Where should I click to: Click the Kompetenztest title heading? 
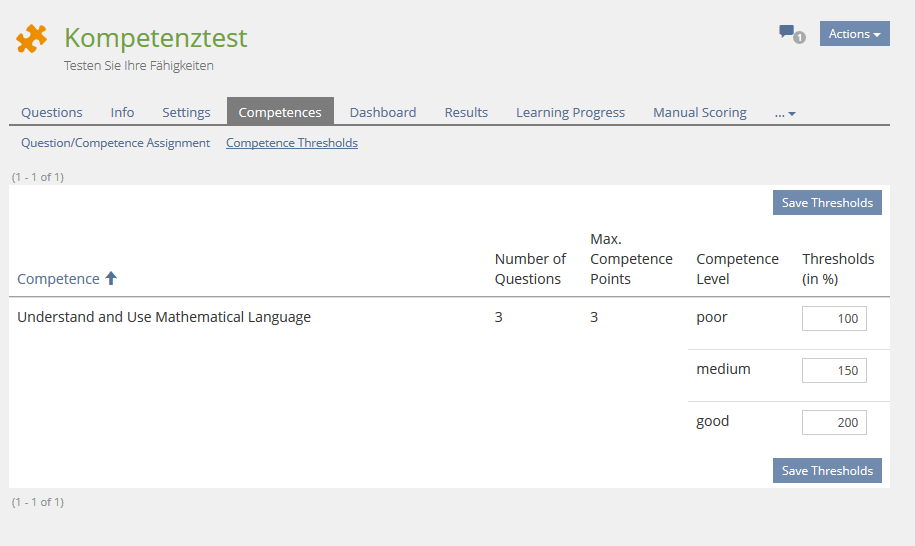(156, 38)
